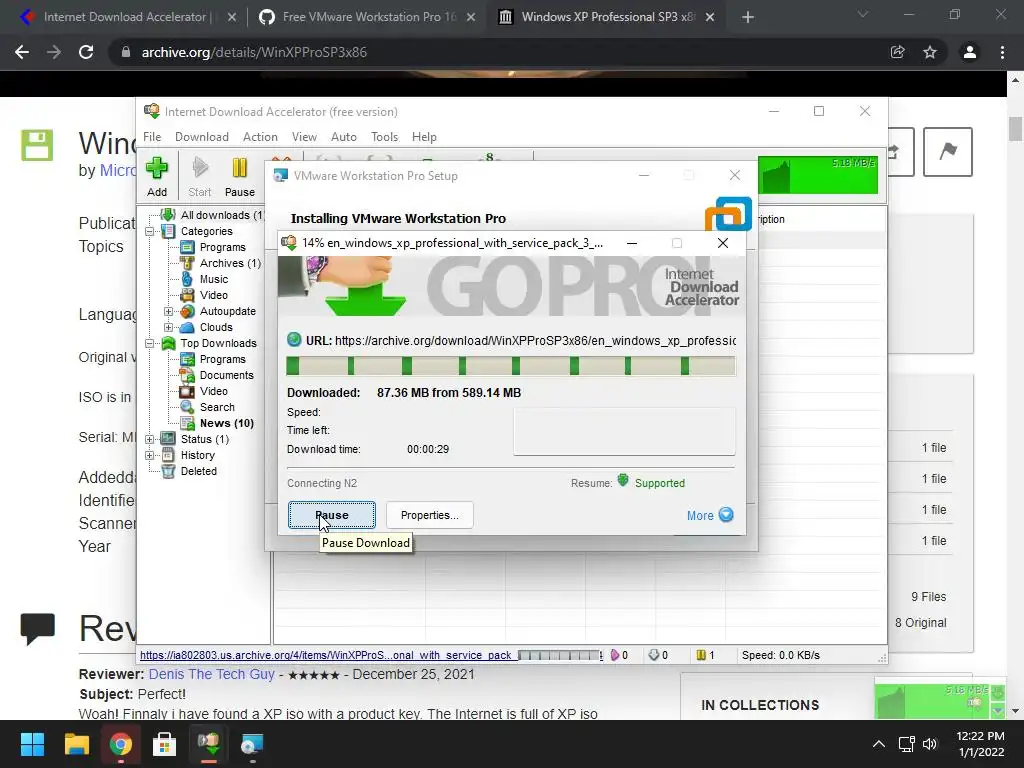The image size is (1024, 768).
Task: Collapse the Top Downloads tree node
Action: pos(150,343)
